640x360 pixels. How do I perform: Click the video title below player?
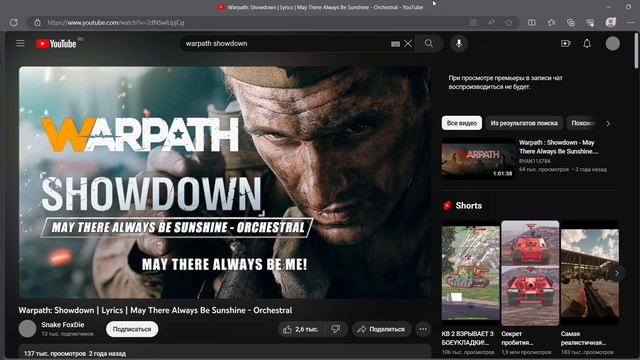click(155, 310)
